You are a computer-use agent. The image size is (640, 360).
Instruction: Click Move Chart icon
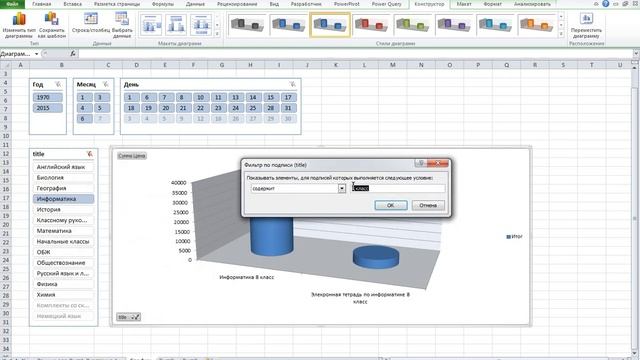(587, 19)
